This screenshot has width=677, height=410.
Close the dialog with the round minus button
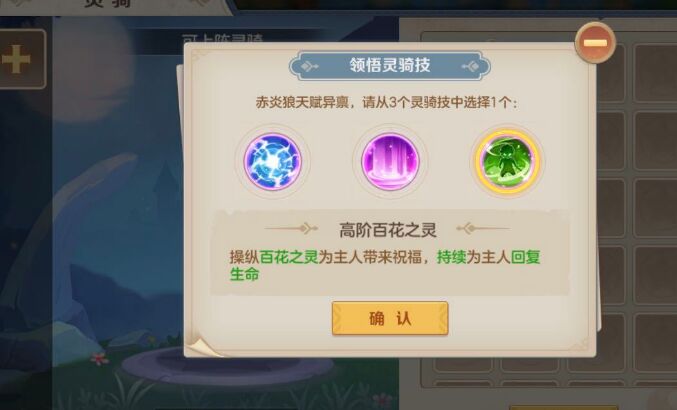[595, 43]
